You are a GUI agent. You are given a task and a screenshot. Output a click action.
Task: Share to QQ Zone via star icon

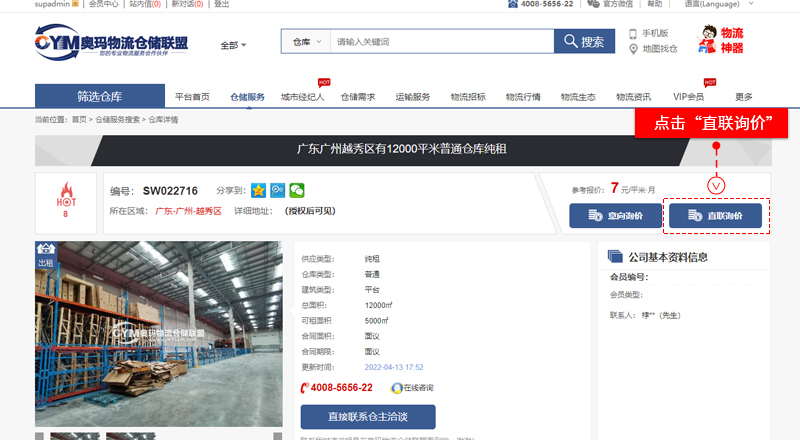[258, 190]
